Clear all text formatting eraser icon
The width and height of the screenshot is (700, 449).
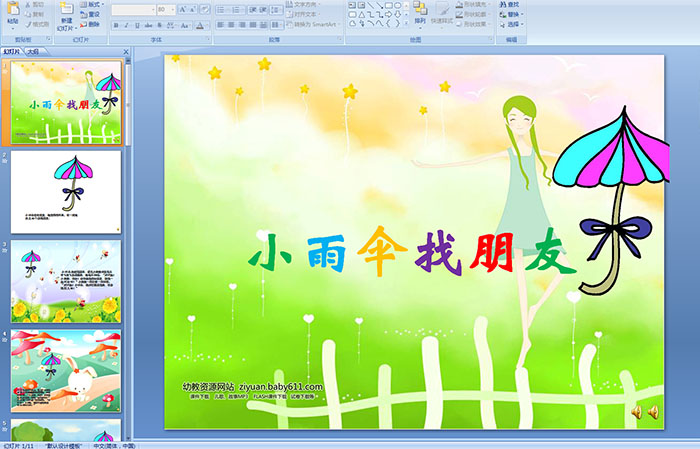204,9
